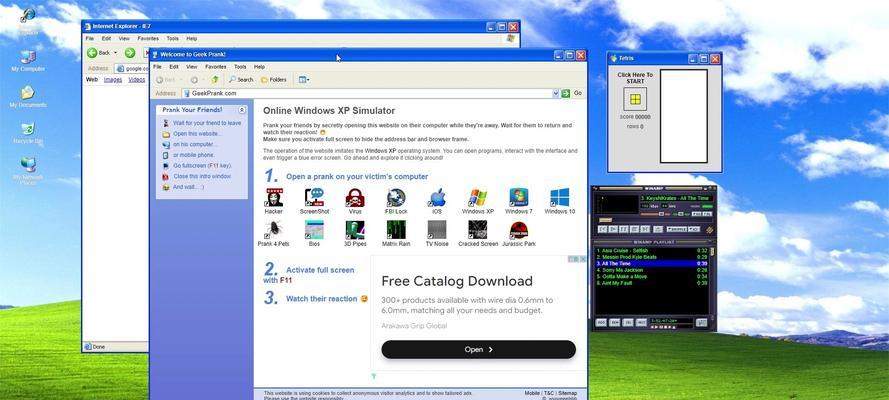
Task: Select playlist track Aint My Fault
Action: pyautogui.click(x=651, y=283)
